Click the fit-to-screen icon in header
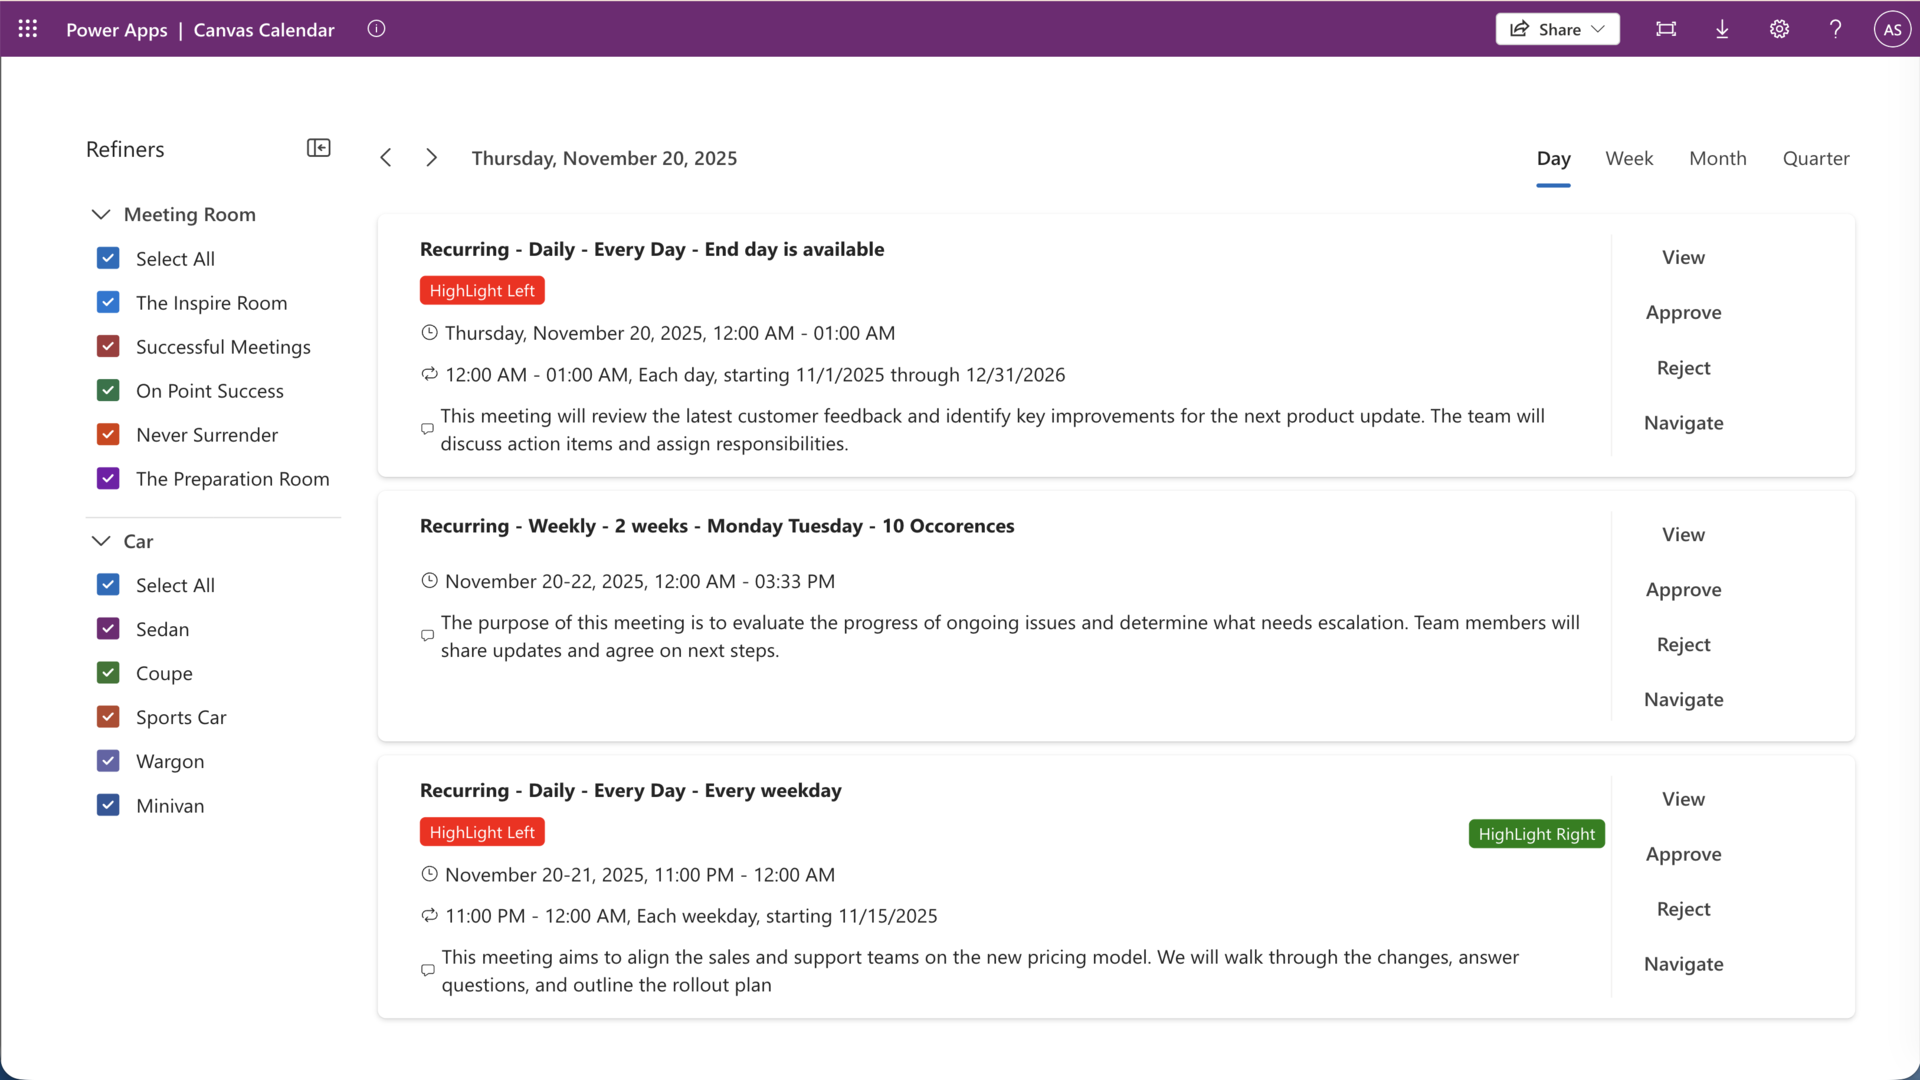The image size is (1920, 1080). pos(1666,29)
